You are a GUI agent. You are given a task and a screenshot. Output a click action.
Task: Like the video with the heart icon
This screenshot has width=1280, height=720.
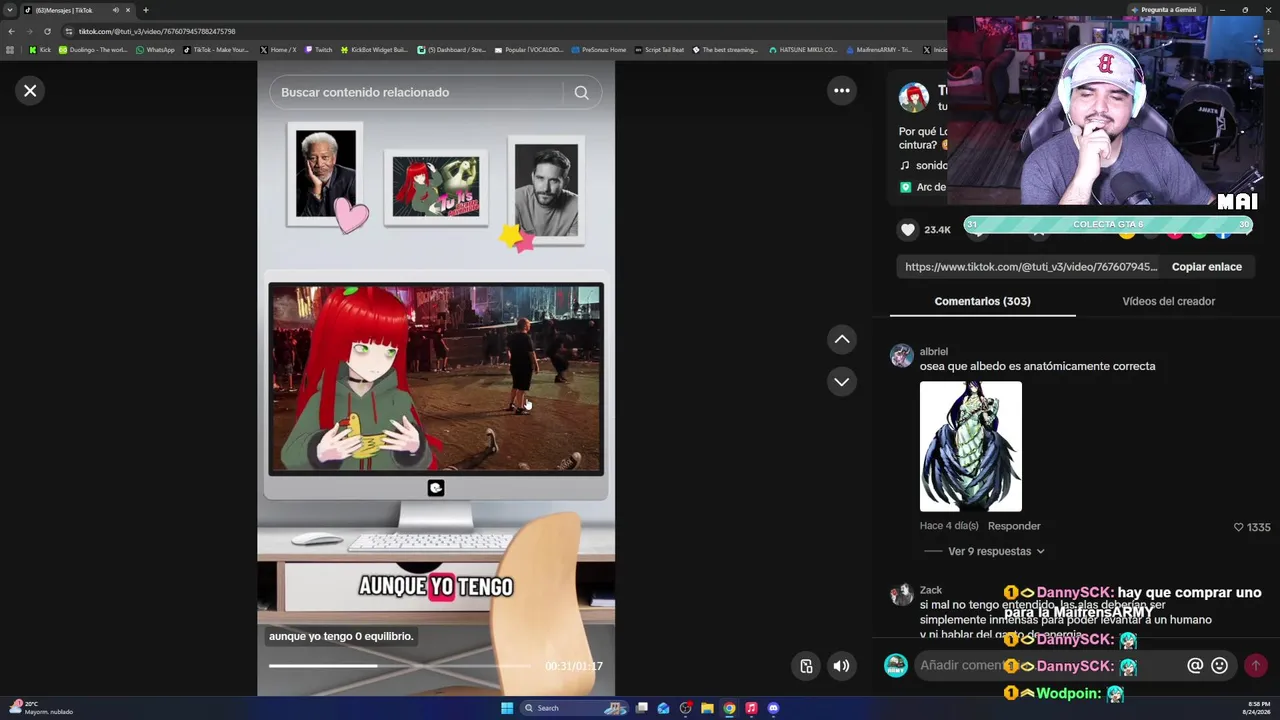(x=907, y=230)
